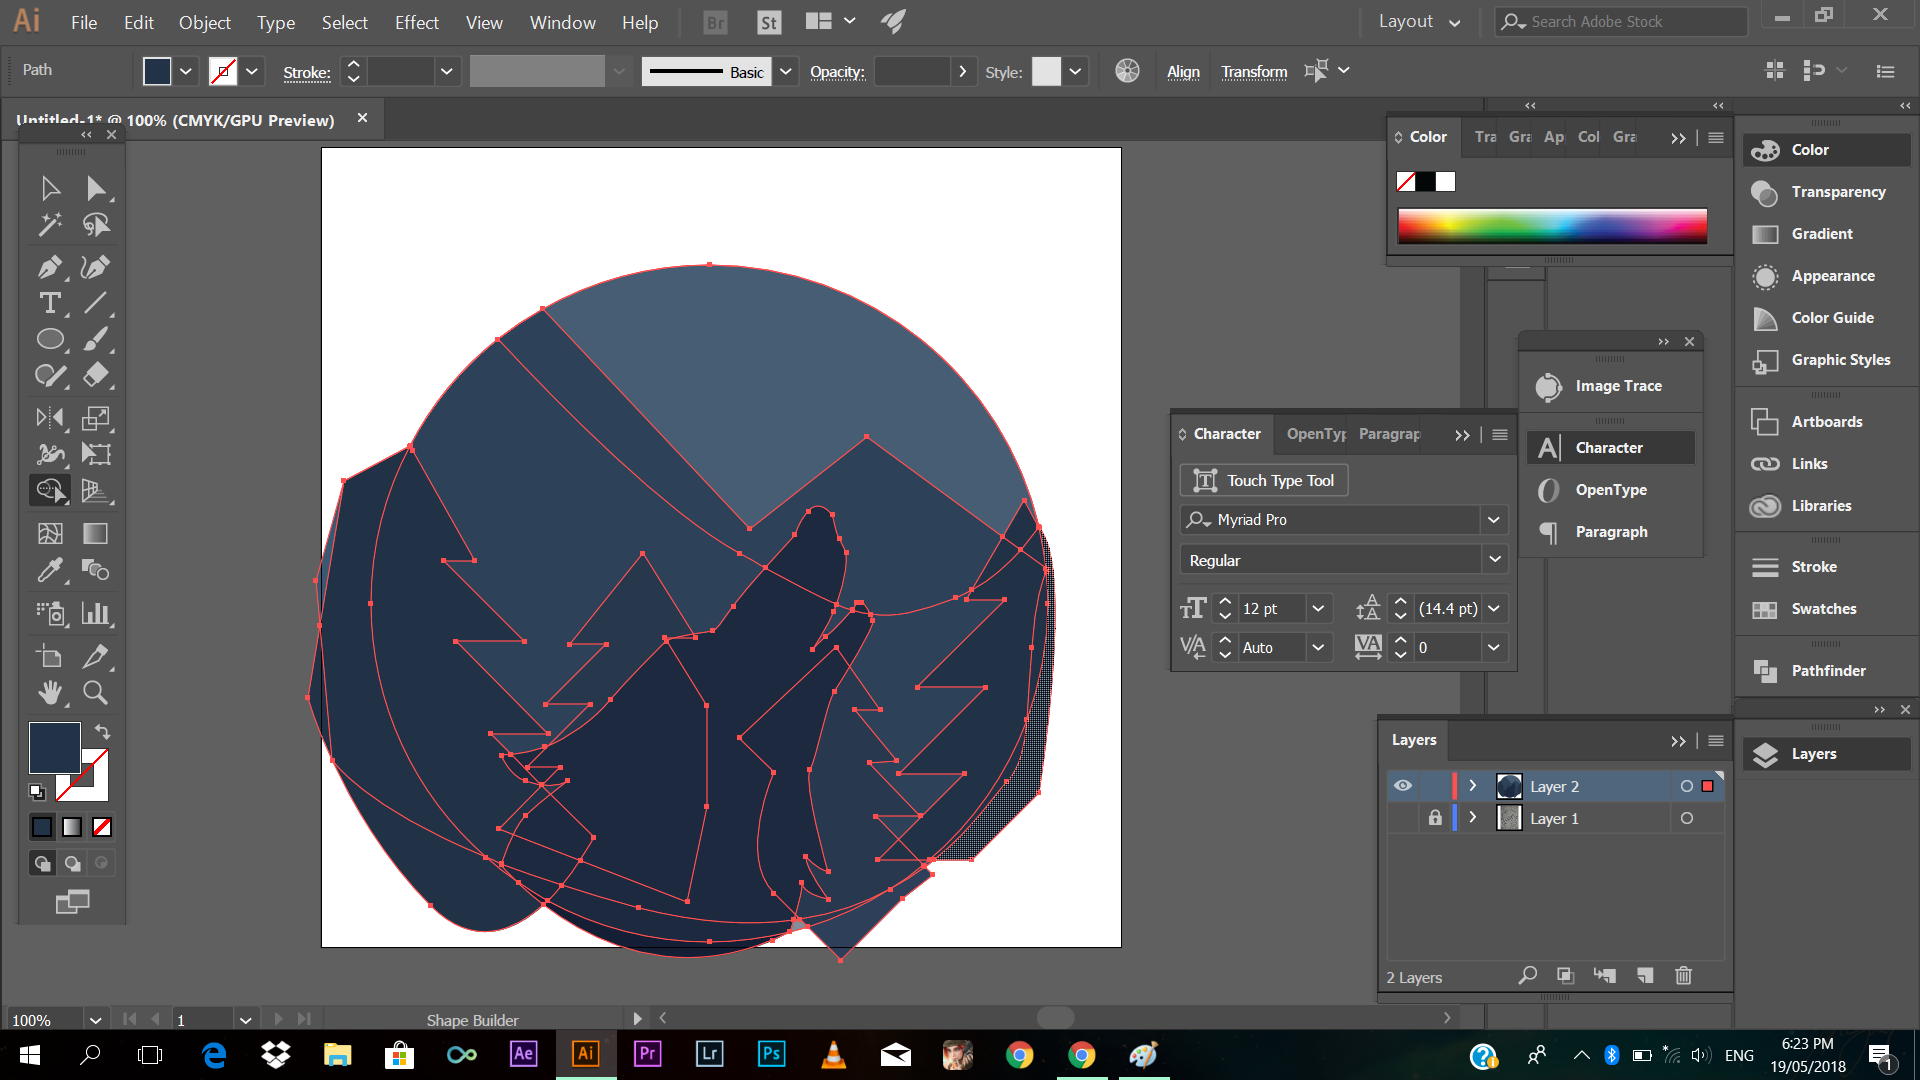Select the Ellipse tool
This screenshot has width=1920, height=1080.
pyautogui.click(x=50, y=340)
